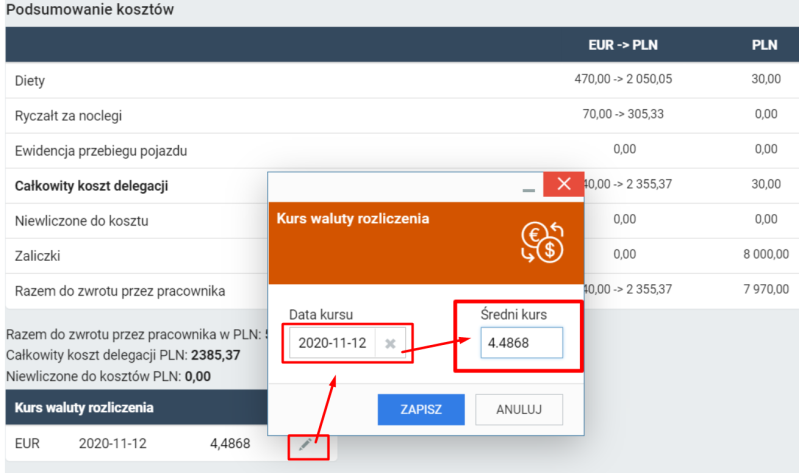Click the Zaliczki PLN value 8 000,00

tap(766, 254)
